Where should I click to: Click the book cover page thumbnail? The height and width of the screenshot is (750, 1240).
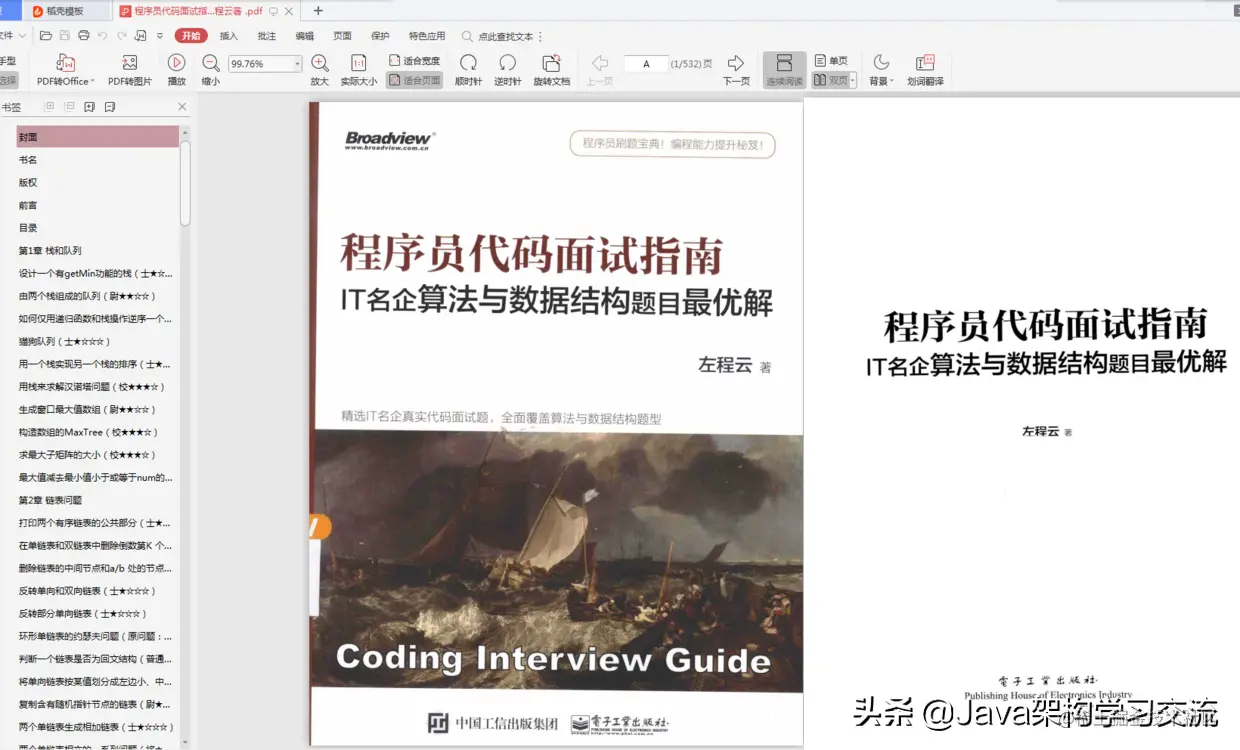(x=556, y=422)
